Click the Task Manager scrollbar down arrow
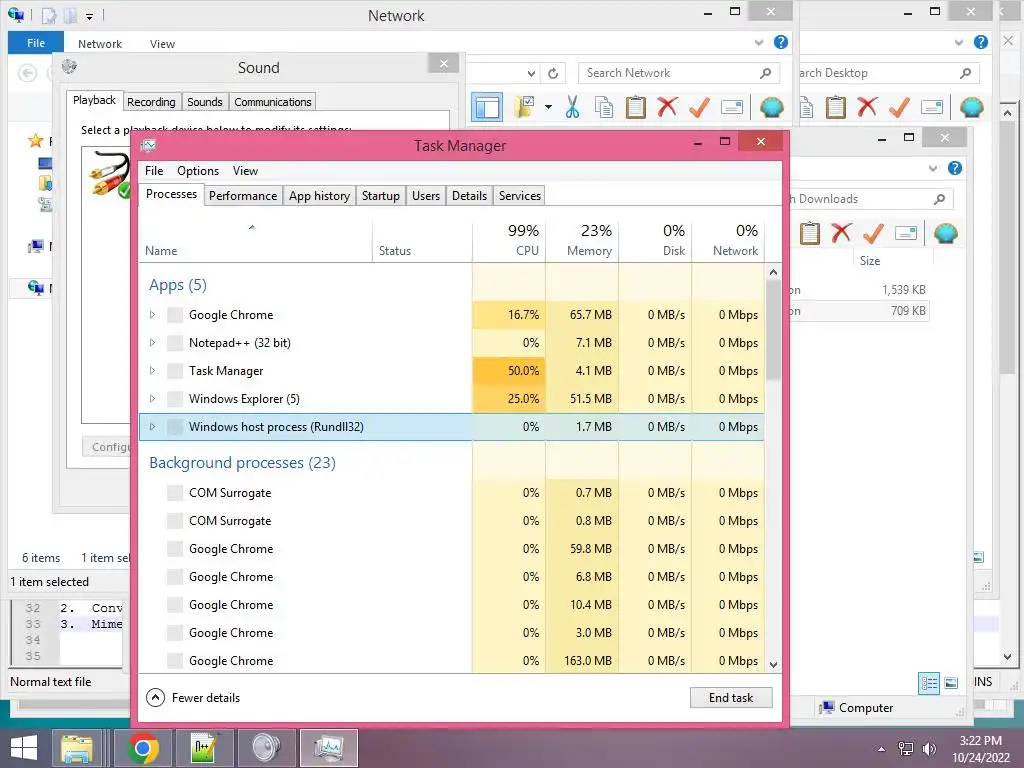Screen dimensions: 1024x768 click(x=773, y=665)
